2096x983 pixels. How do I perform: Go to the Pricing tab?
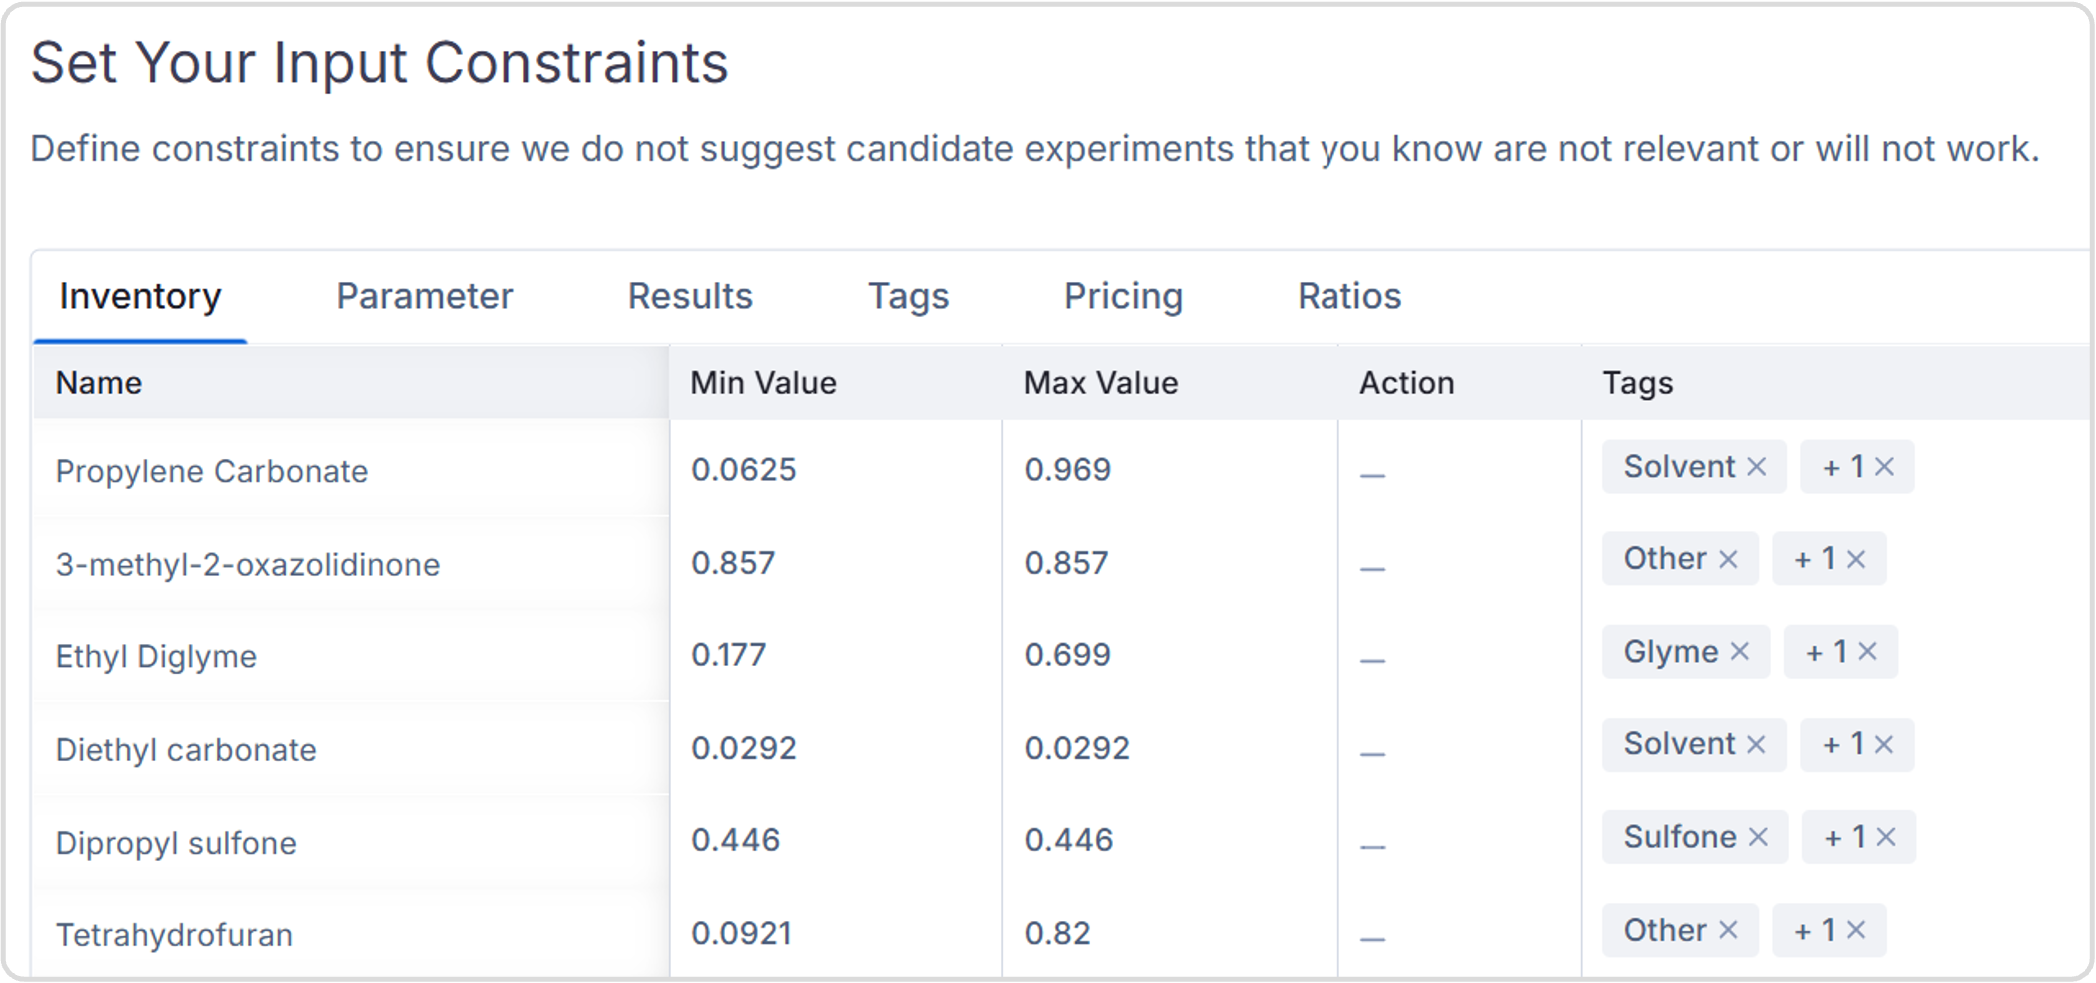pyautogui.click(x=1123, y=296)
